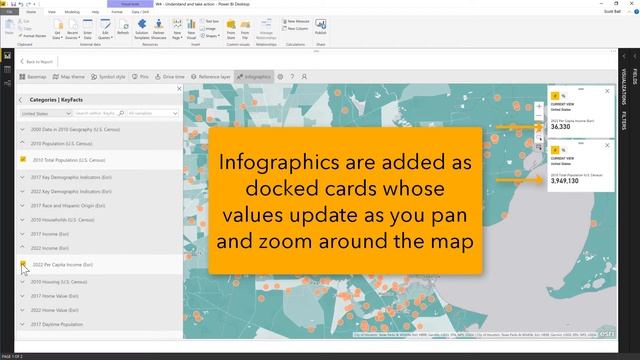Save the report from quick access toolbar
The width and height of the screenshot is (640, 360).
point(13,4)
